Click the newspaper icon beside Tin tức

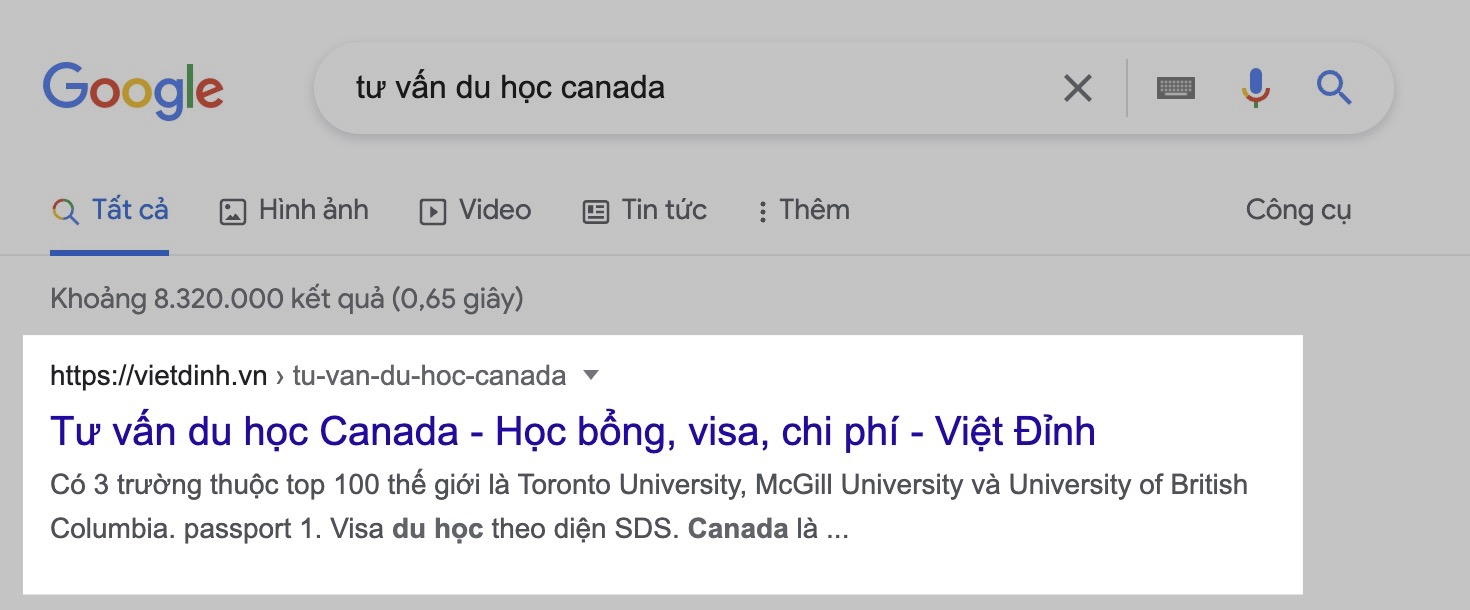pyautogui.click(x=595, y=212)
